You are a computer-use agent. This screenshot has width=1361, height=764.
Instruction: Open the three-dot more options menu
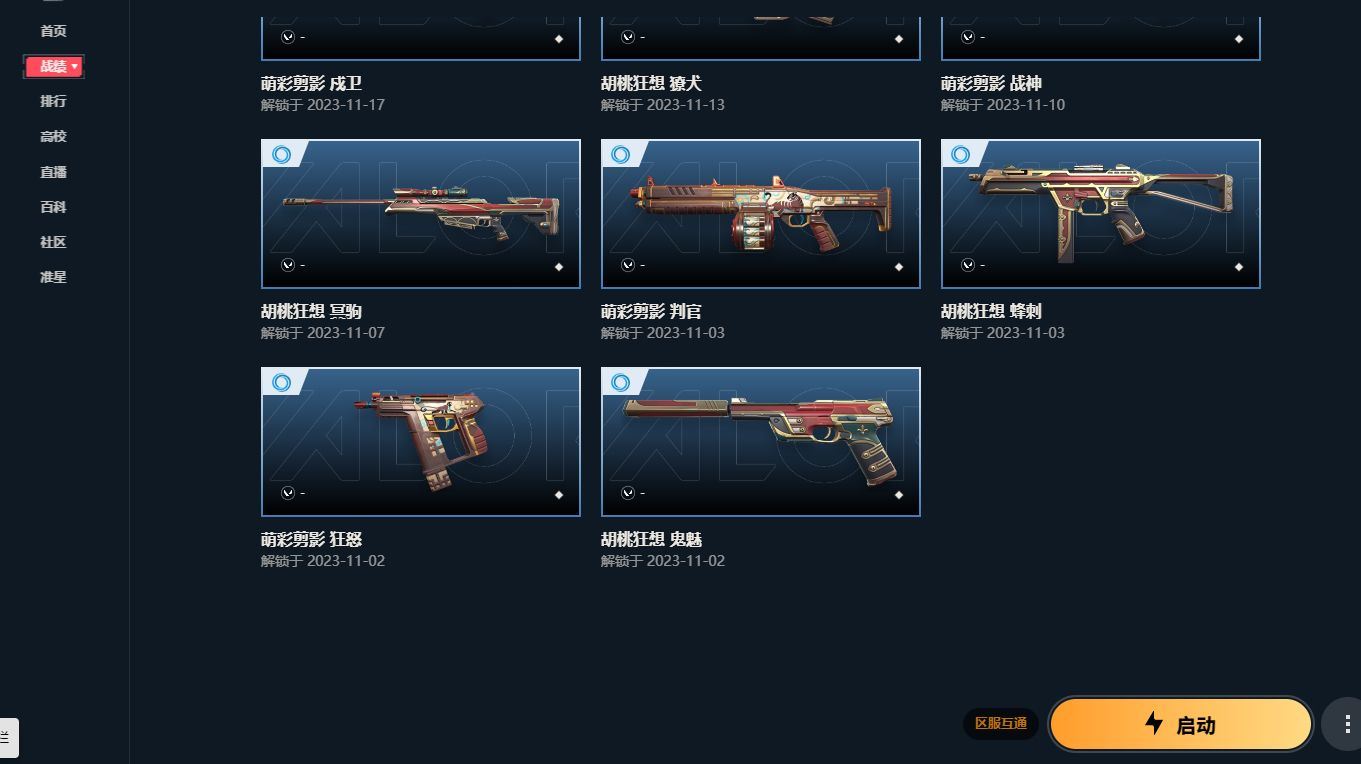tap(1341, 724)
